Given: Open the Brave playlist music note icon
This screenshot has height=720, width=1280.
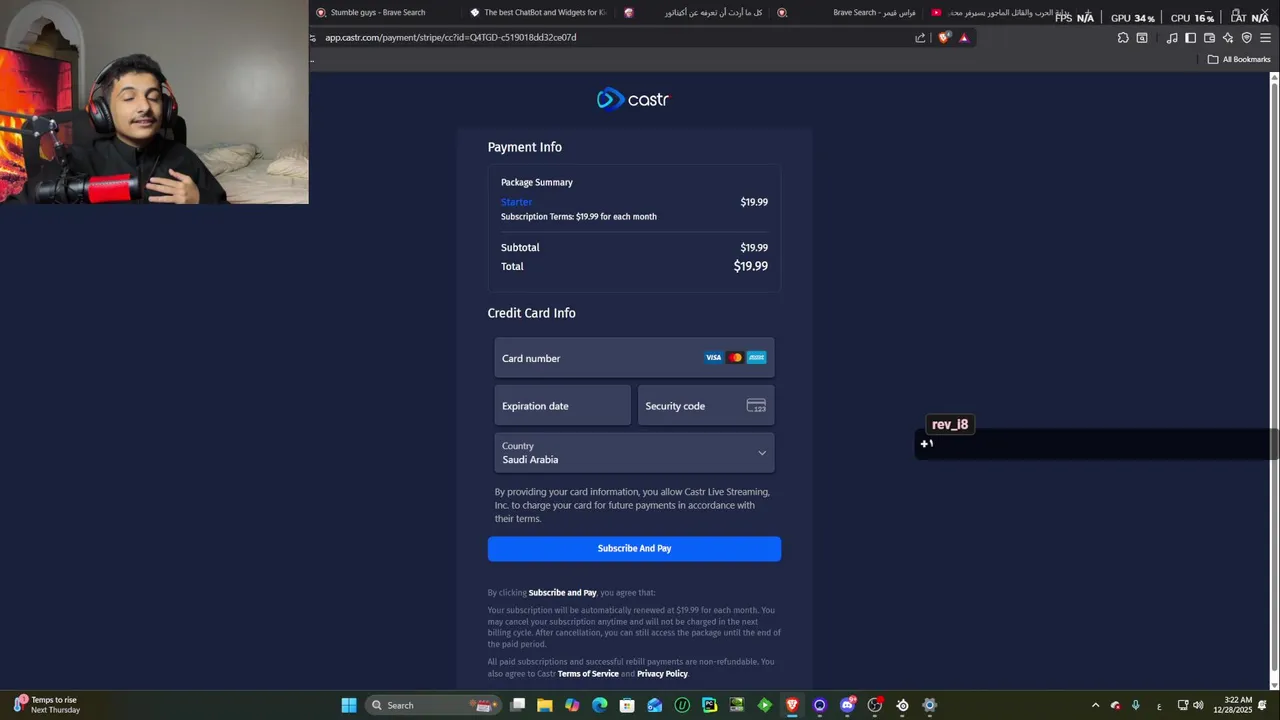Looking at the screenshot, I should (x=1172, y=38).
